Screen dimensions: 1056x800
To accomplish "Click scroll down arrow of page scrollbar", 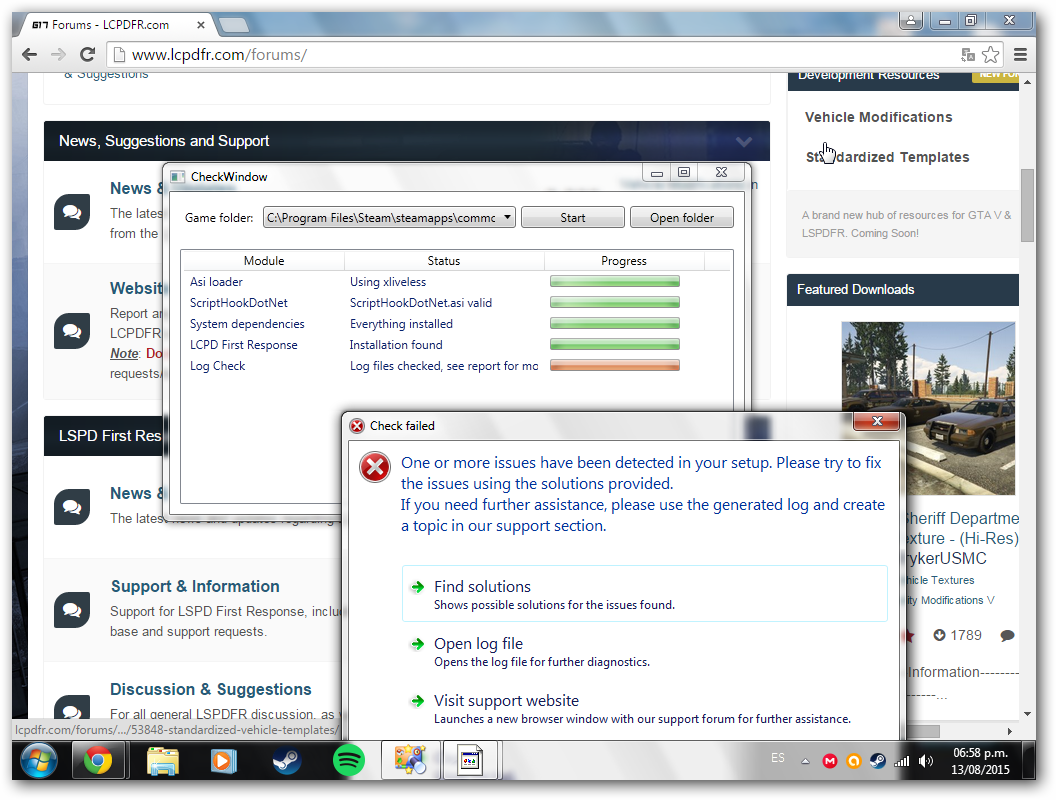I will click(1027, 714).
